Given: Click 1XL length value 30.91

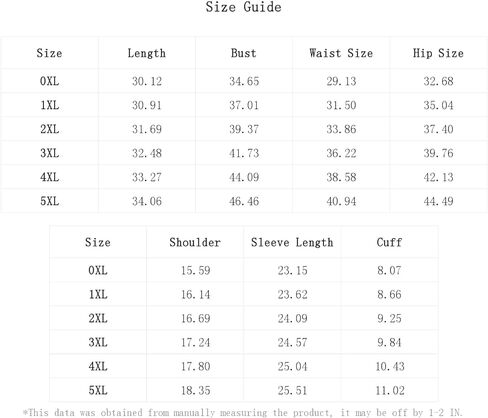Looking at the screenshot, I should (x=147, y=105).
